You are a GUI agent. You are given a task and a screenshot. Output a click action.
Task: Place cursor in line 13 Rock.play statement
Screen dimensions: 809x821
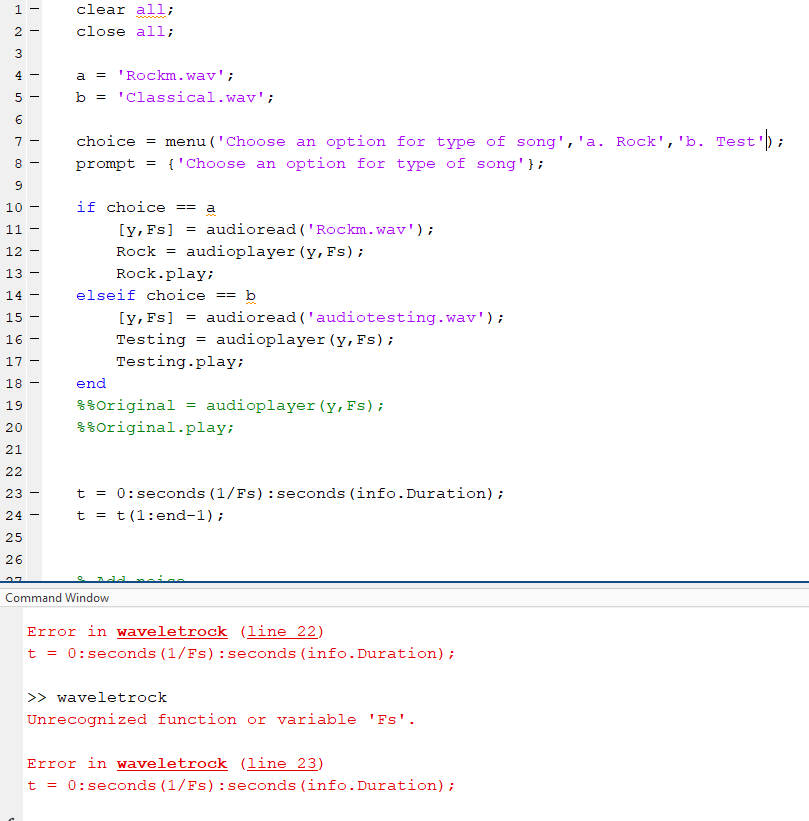[x=165, y=273]
